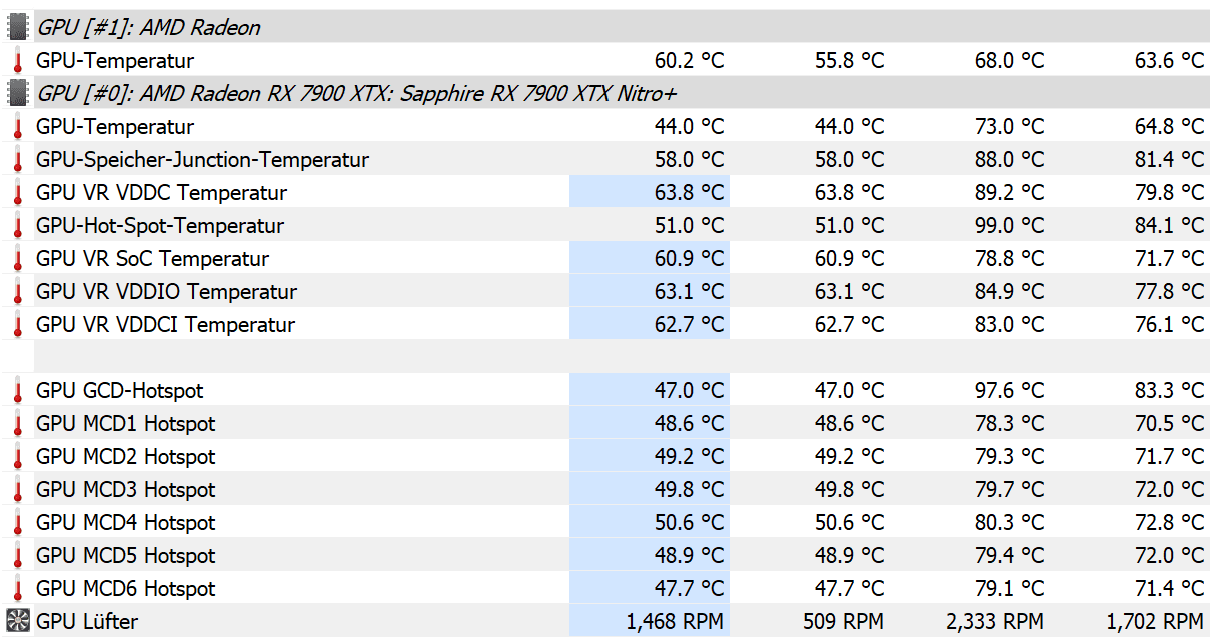Viewport: 1212px width, 640px height.
Task: Click the 55.8 °C minimum value
Action: click(849, 61)
